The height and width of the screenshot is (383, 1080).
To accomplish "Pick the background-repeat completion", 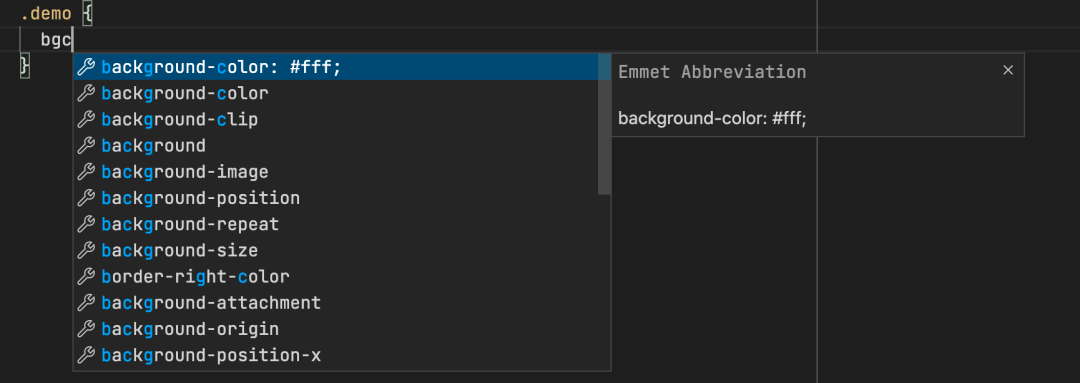I will [x=336, y=224].
